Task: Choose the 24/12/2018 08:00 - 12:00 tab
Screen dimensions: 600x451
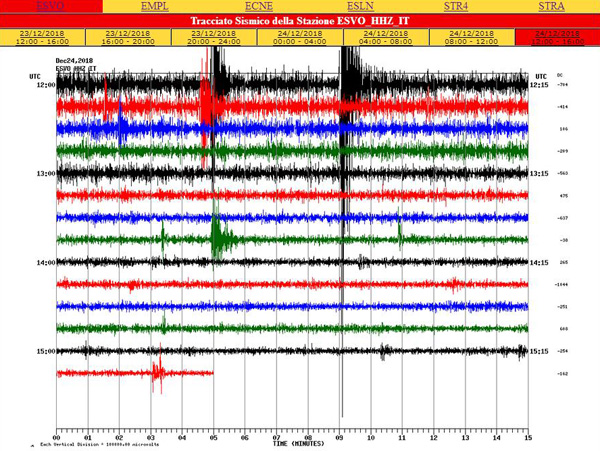Action: [471, 37]
